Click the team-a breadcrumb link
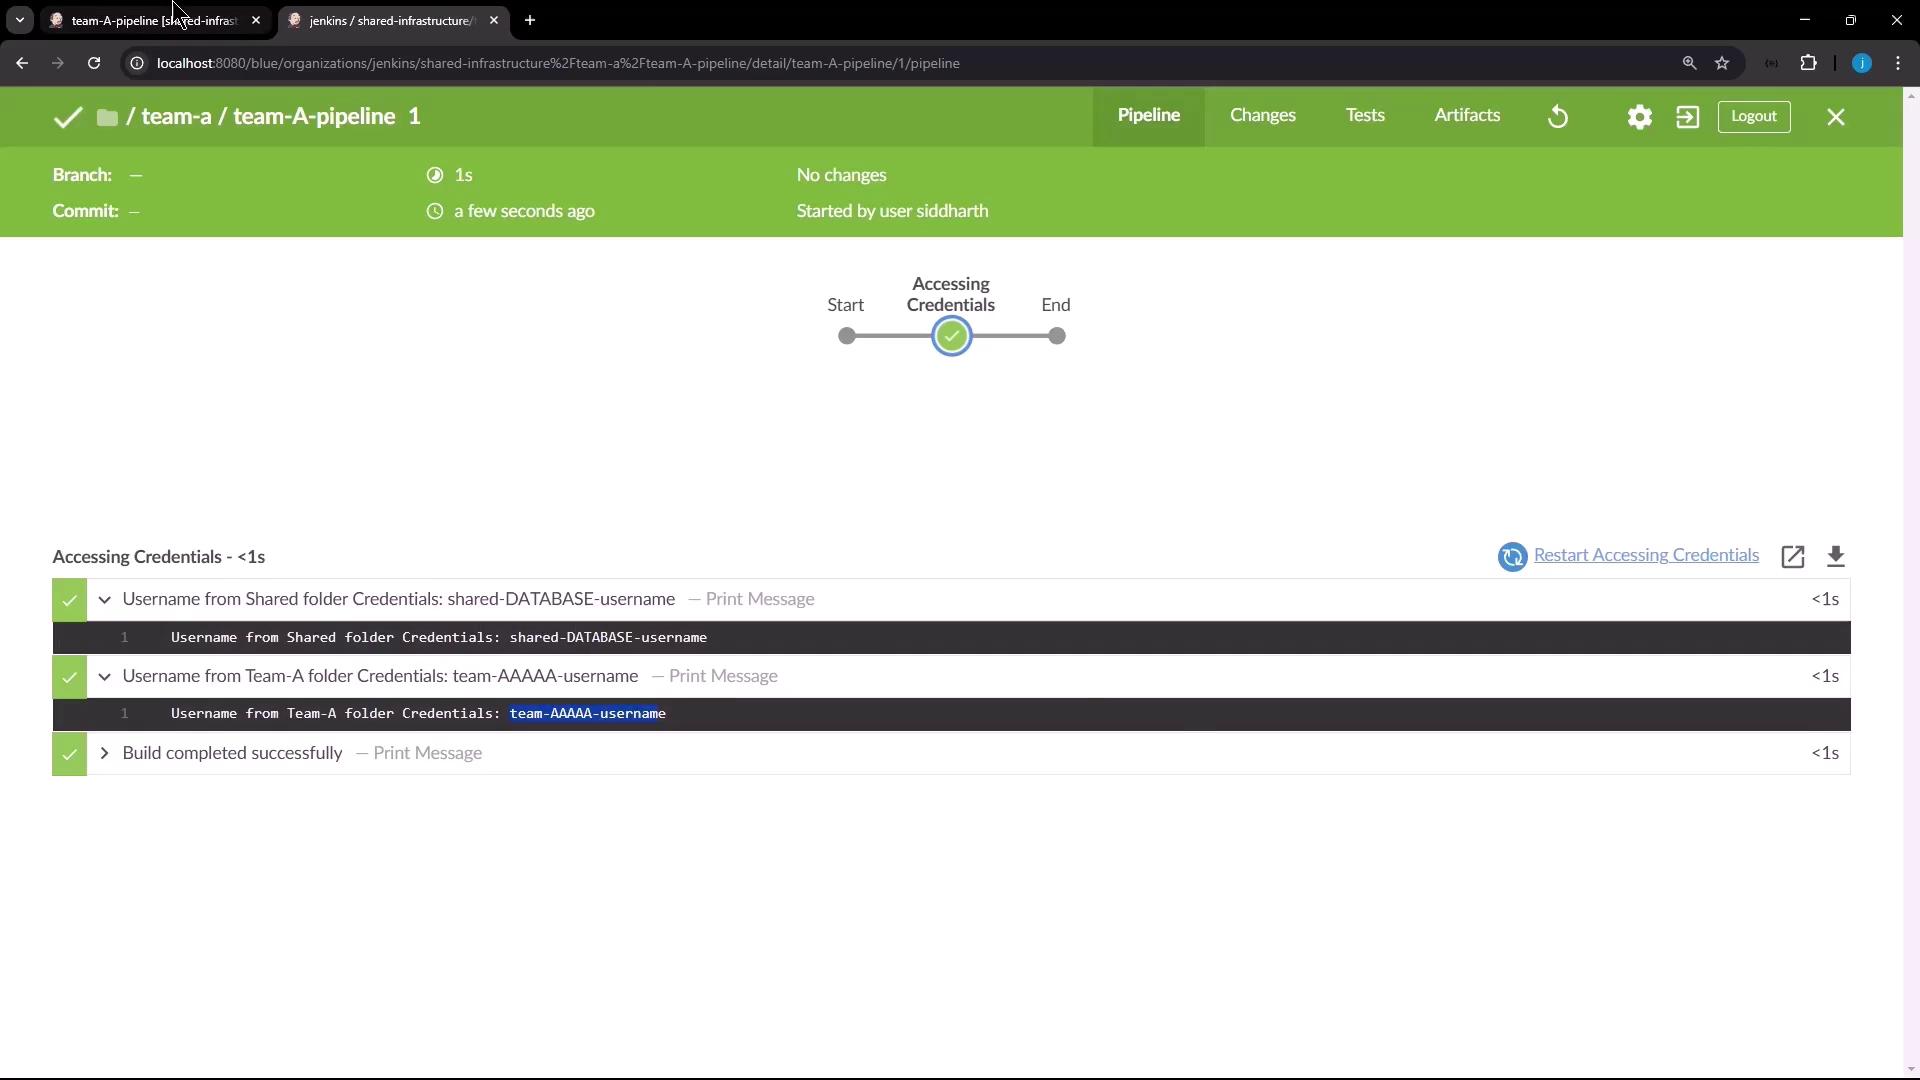 pos(176,116)
